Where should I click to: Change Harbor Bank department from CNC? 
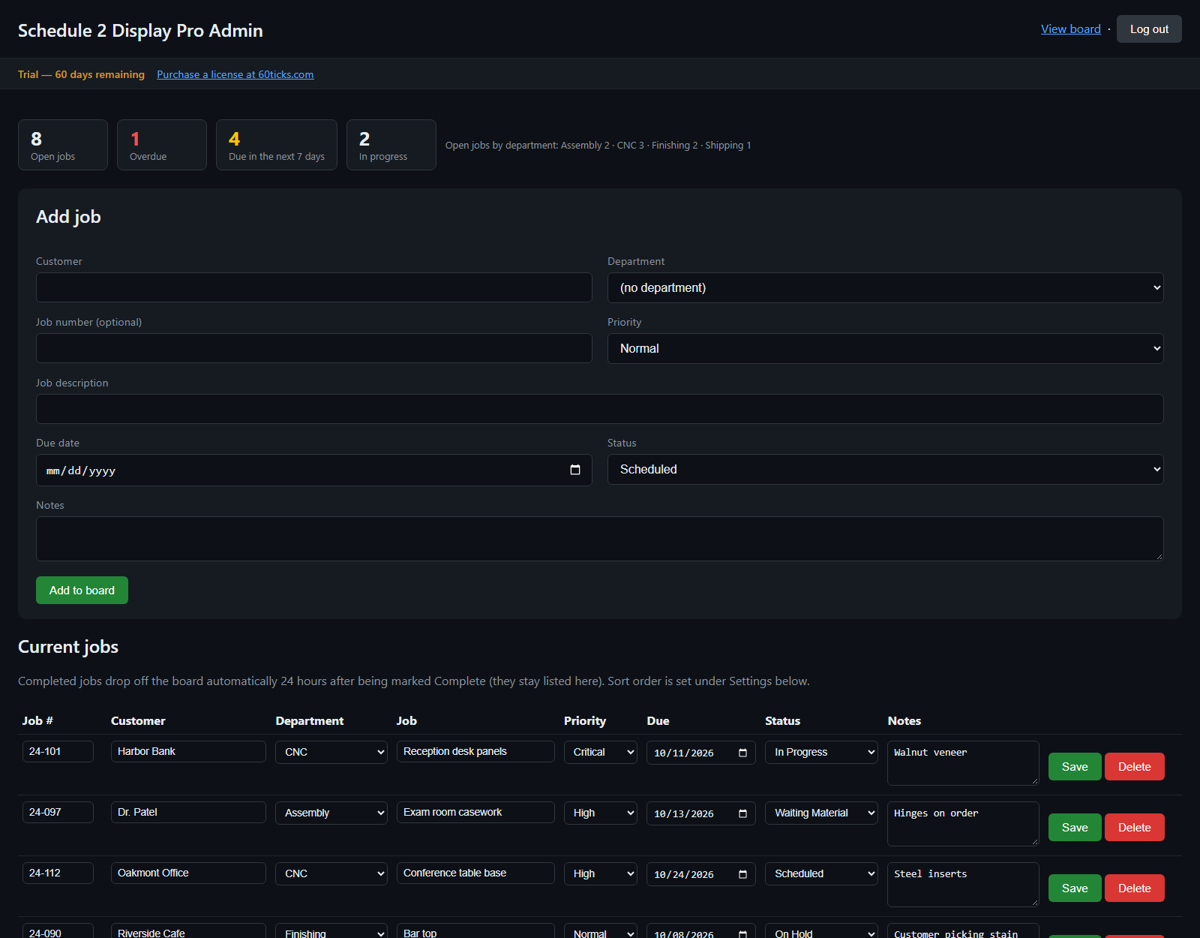(331, 752)
